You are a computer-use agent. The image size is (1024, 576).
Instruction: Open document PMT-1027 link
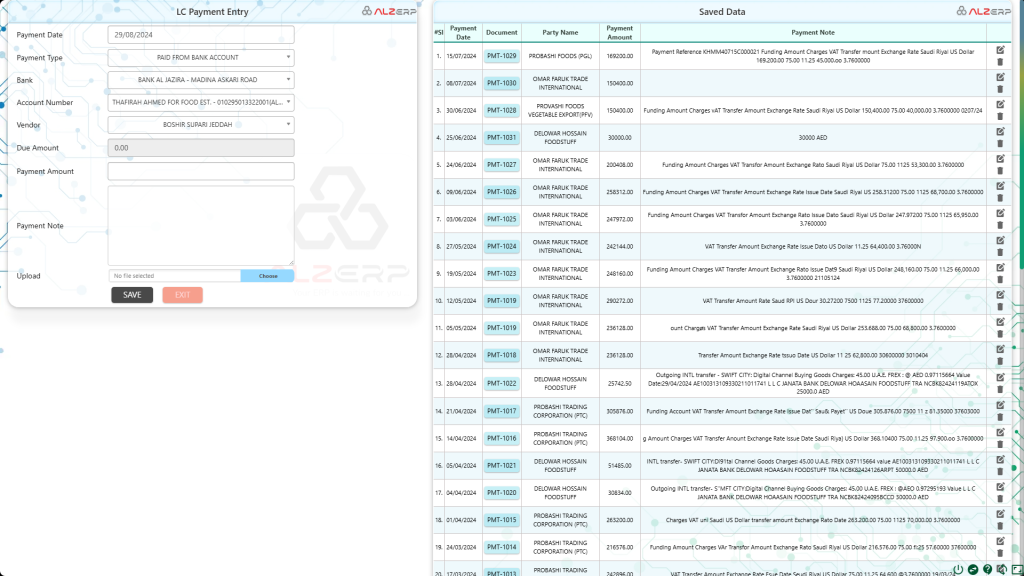(x=502, y=165)
